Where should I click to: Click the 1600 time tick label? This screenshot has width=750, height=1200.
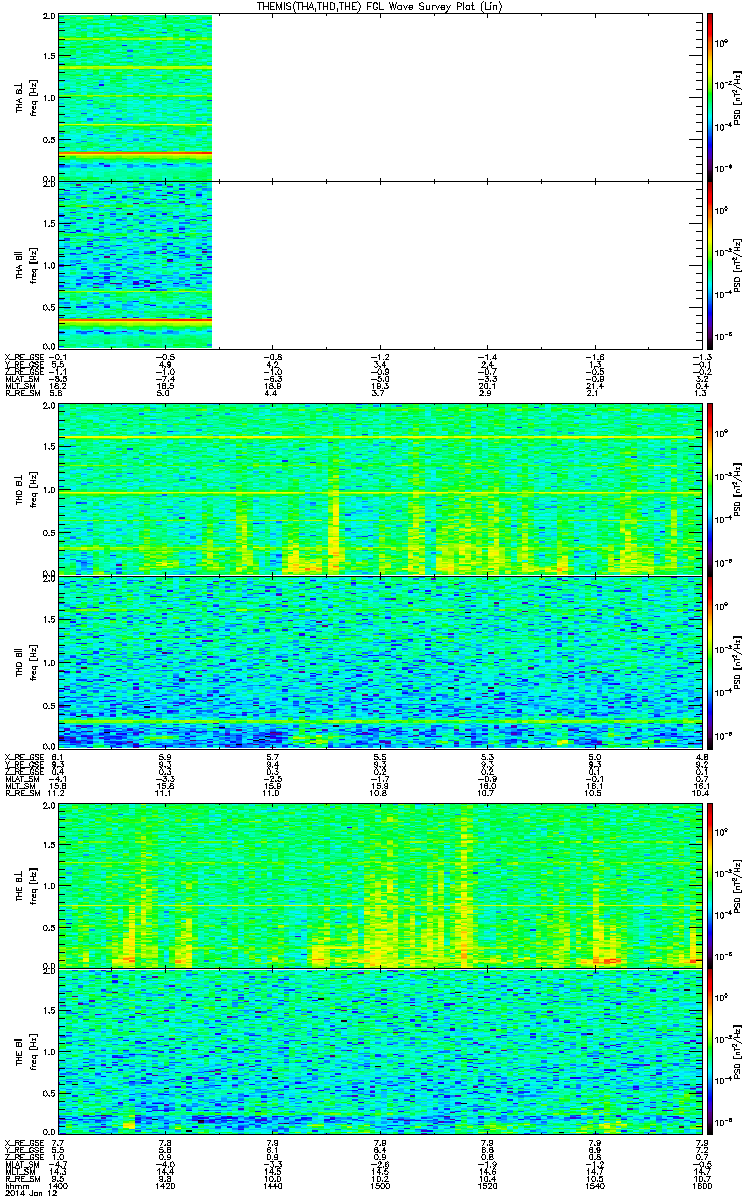[700, 1184]
